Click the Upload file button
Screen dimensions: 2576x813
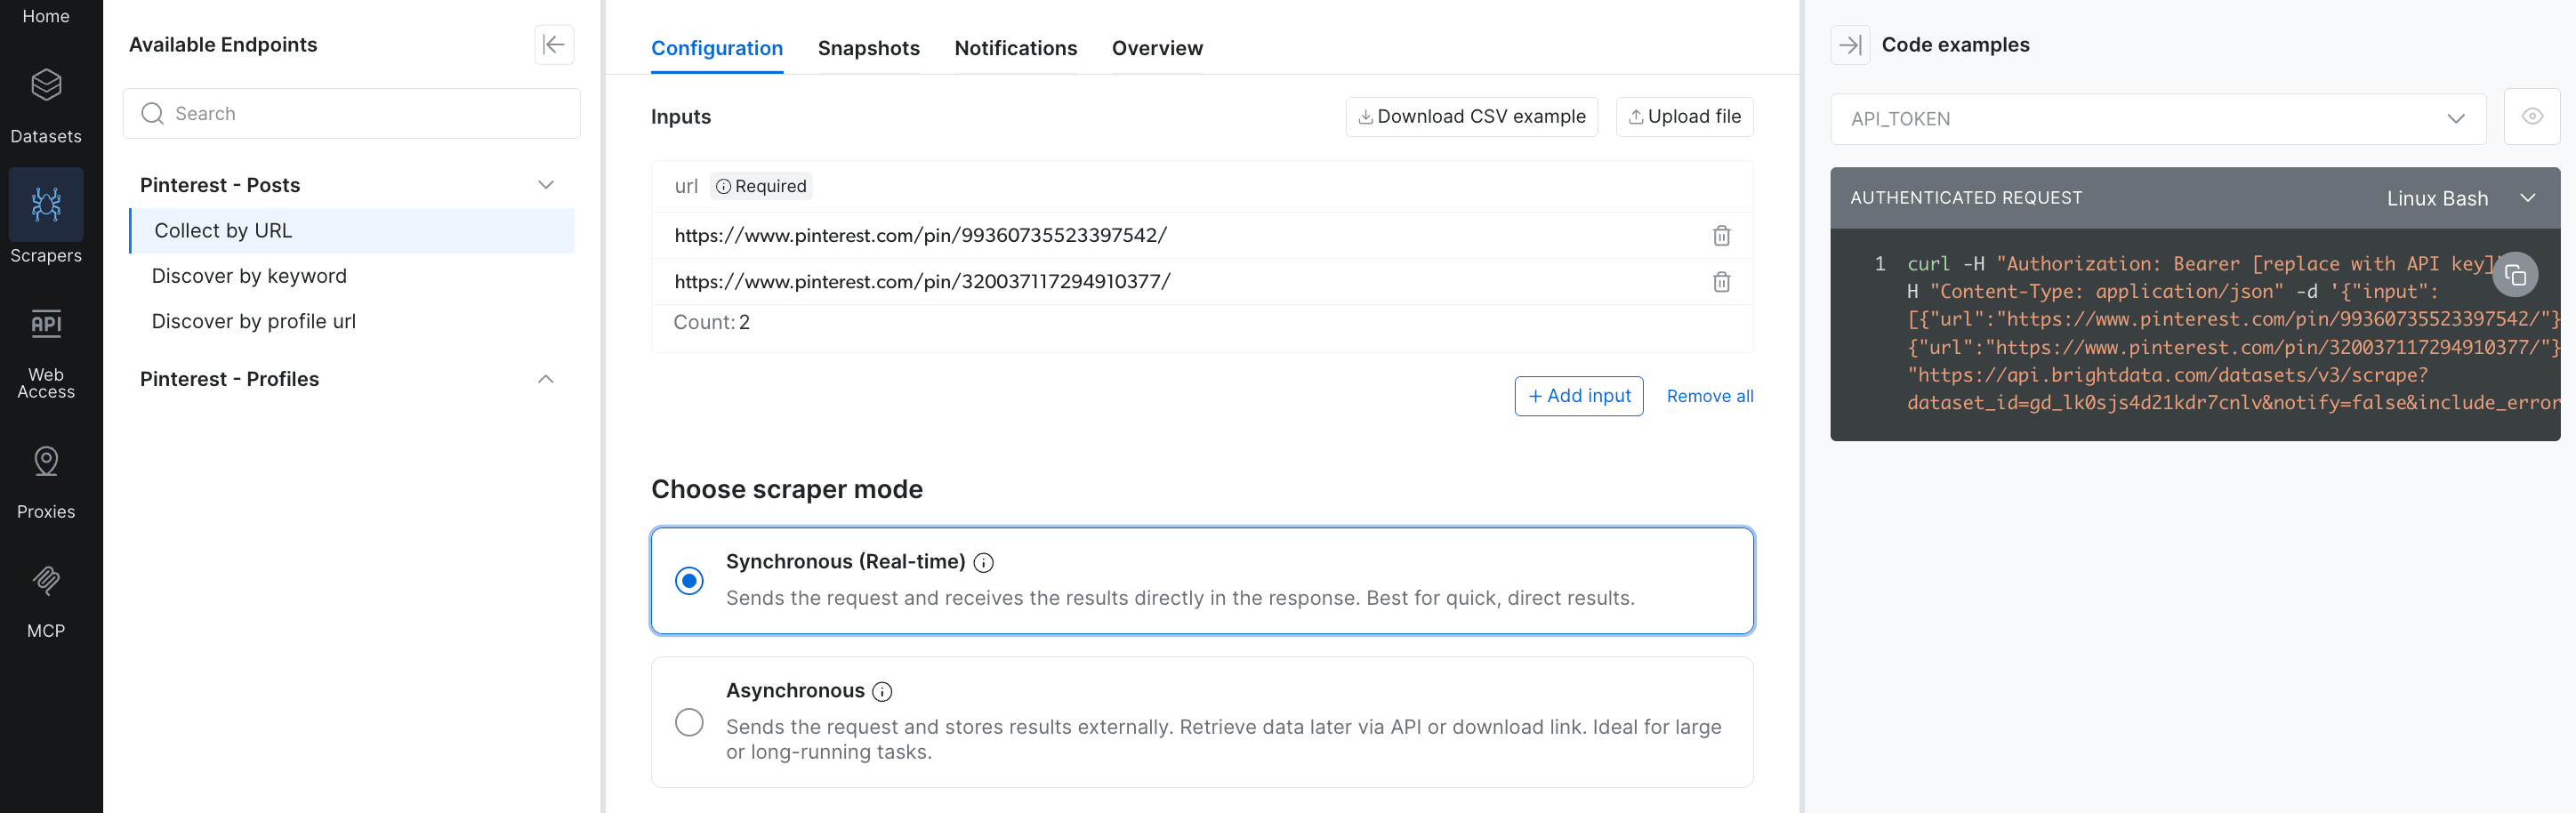1684,116
